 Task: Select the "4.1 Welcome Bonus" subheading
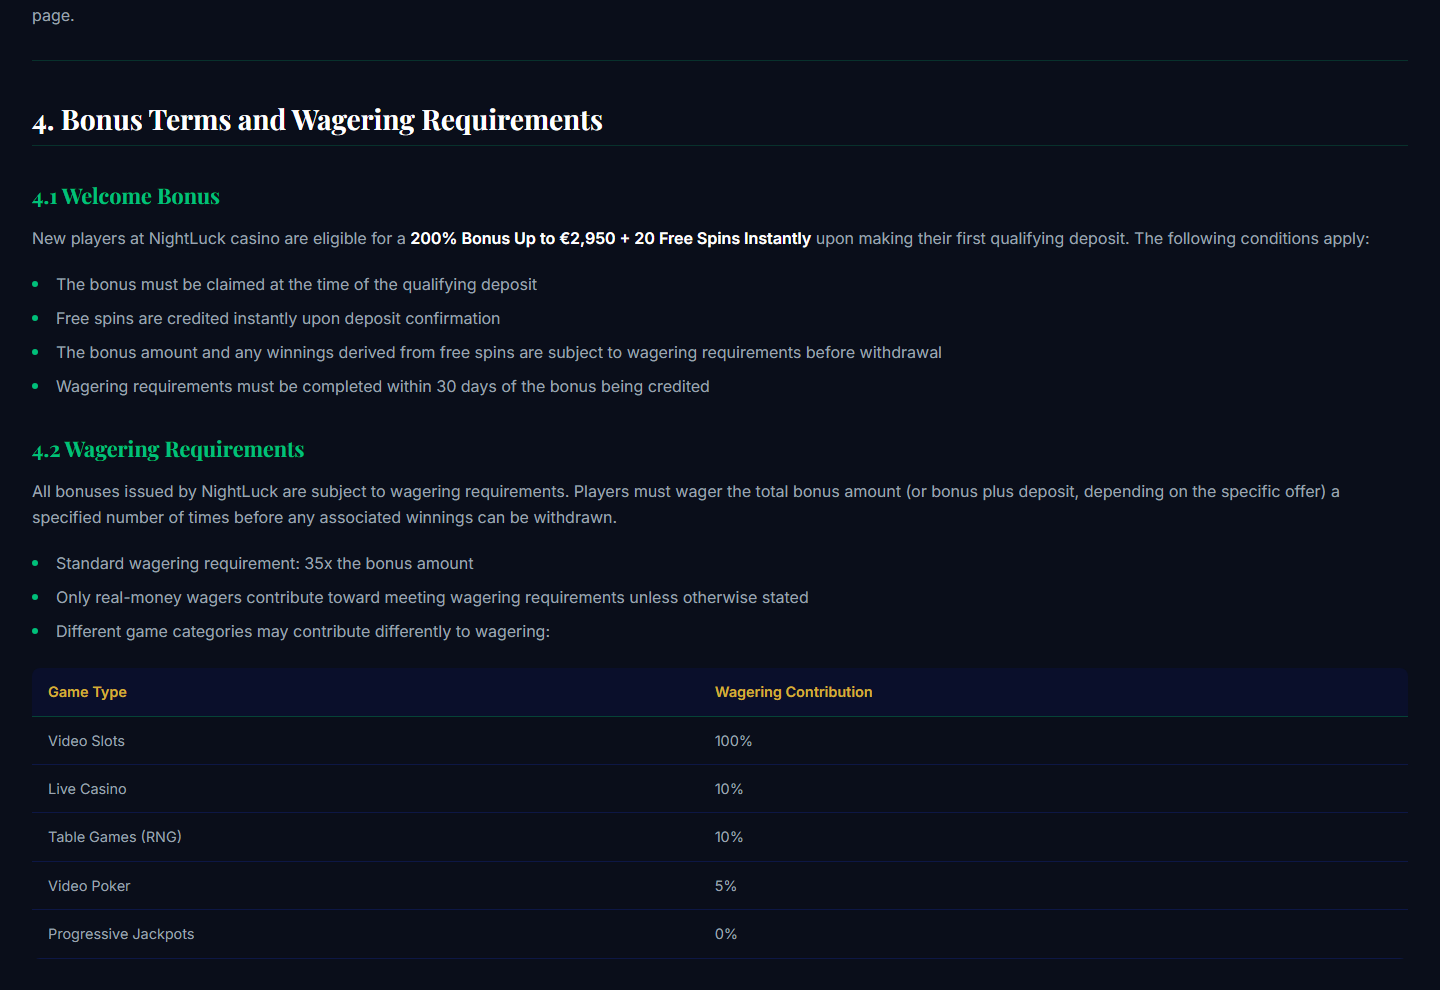(x=126, y=197)
